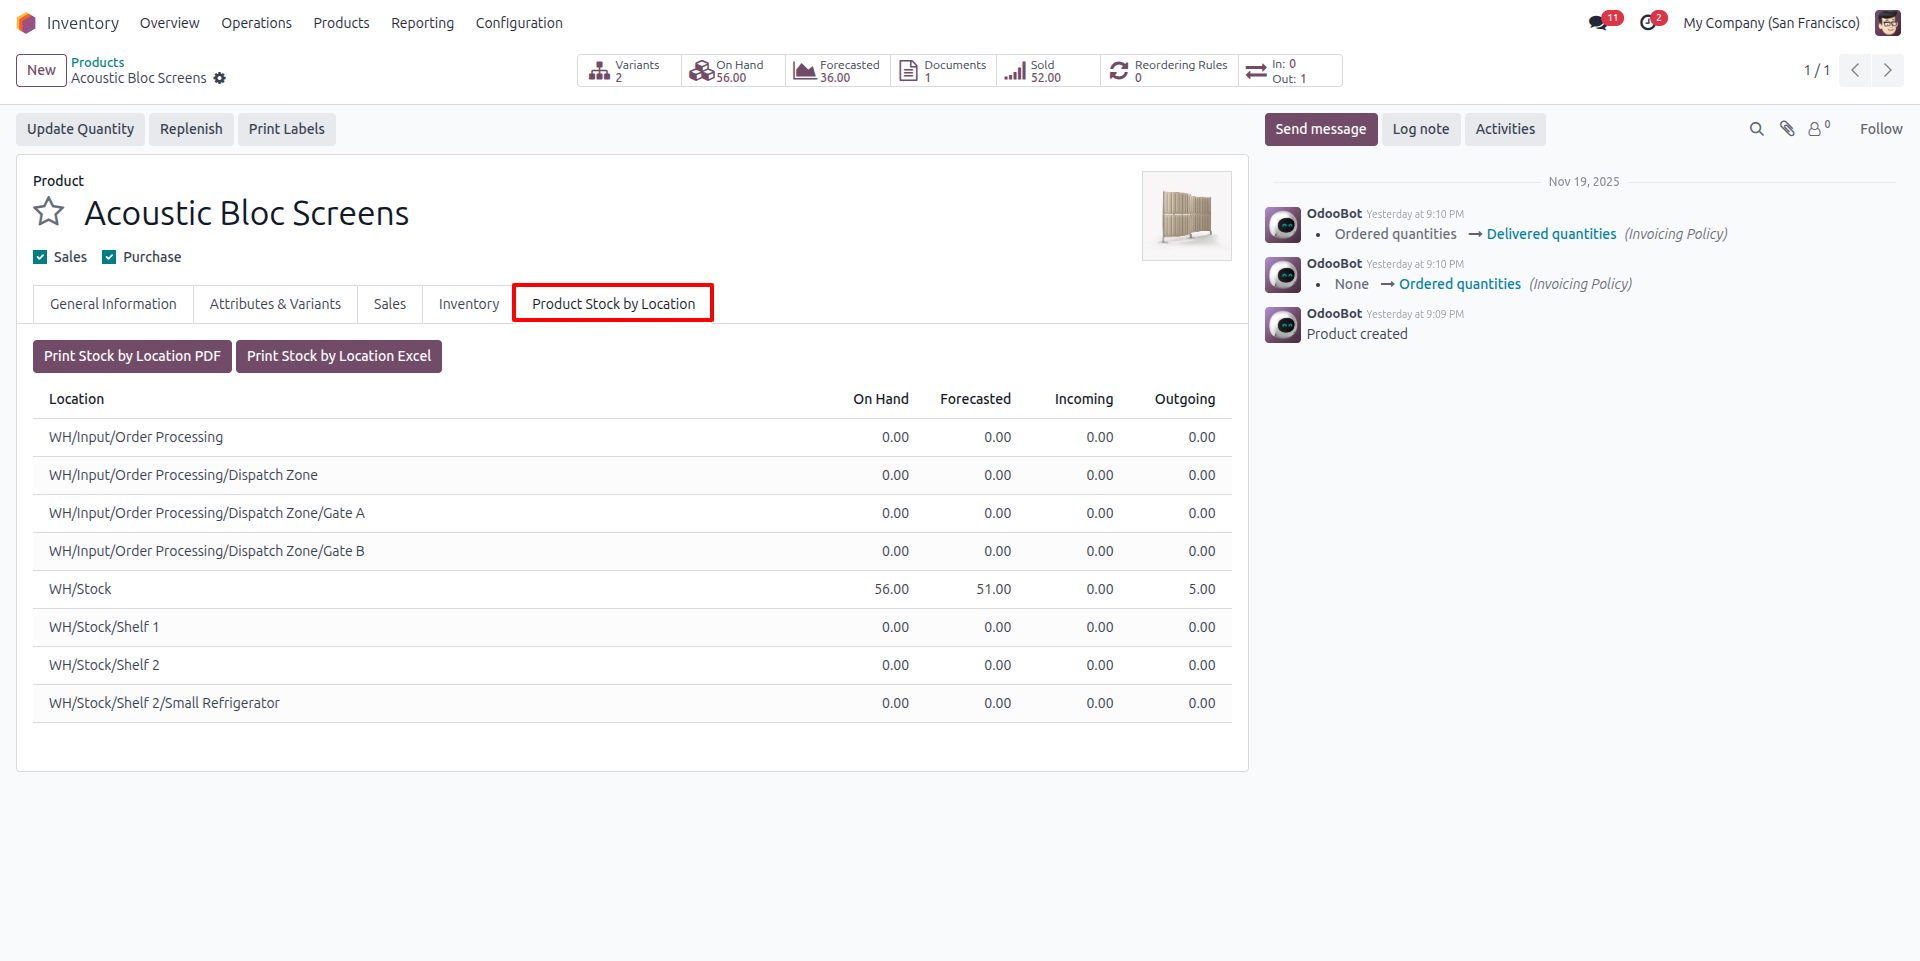Switch to the General Information tab
The image size is (1920, 961).
[113, 304]
